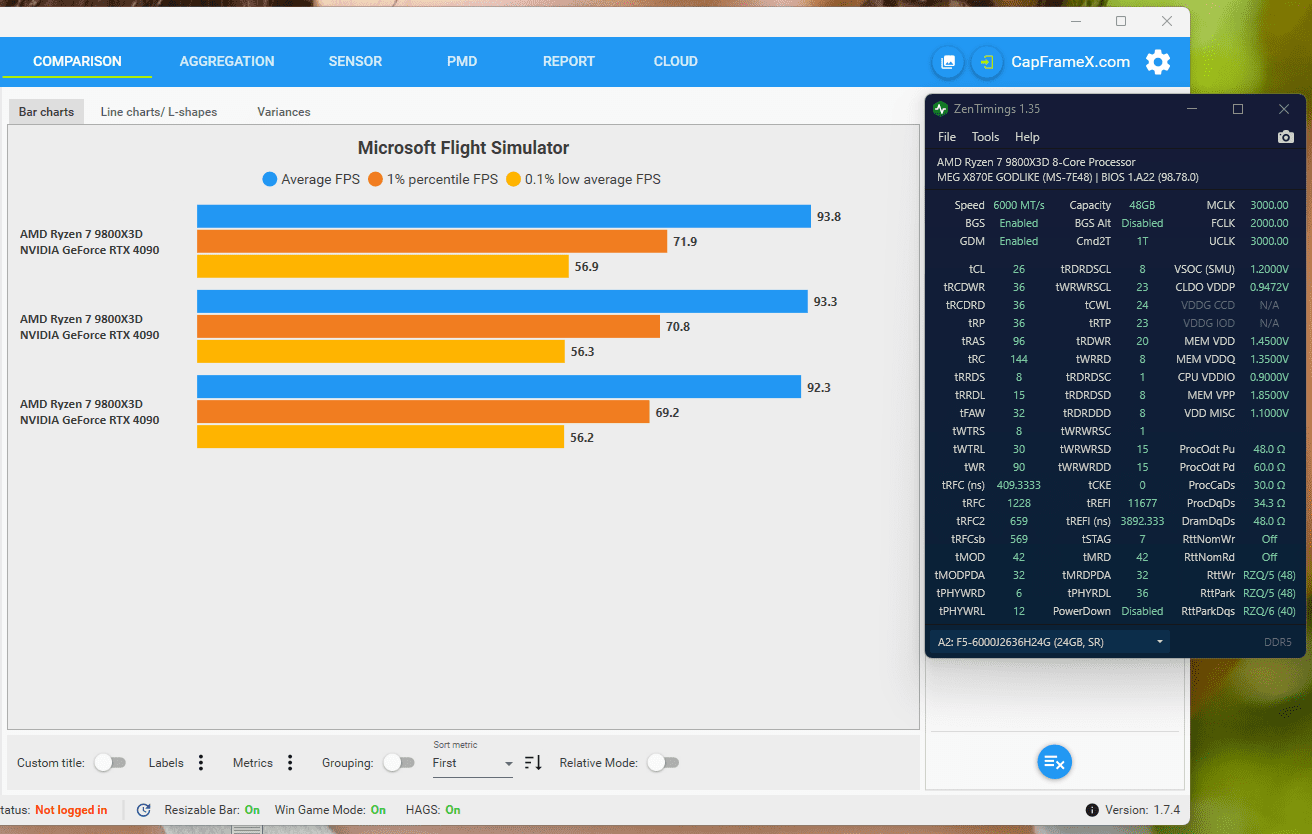
Task: Select the Bar charts sub-tab
Action: [46, 112]
